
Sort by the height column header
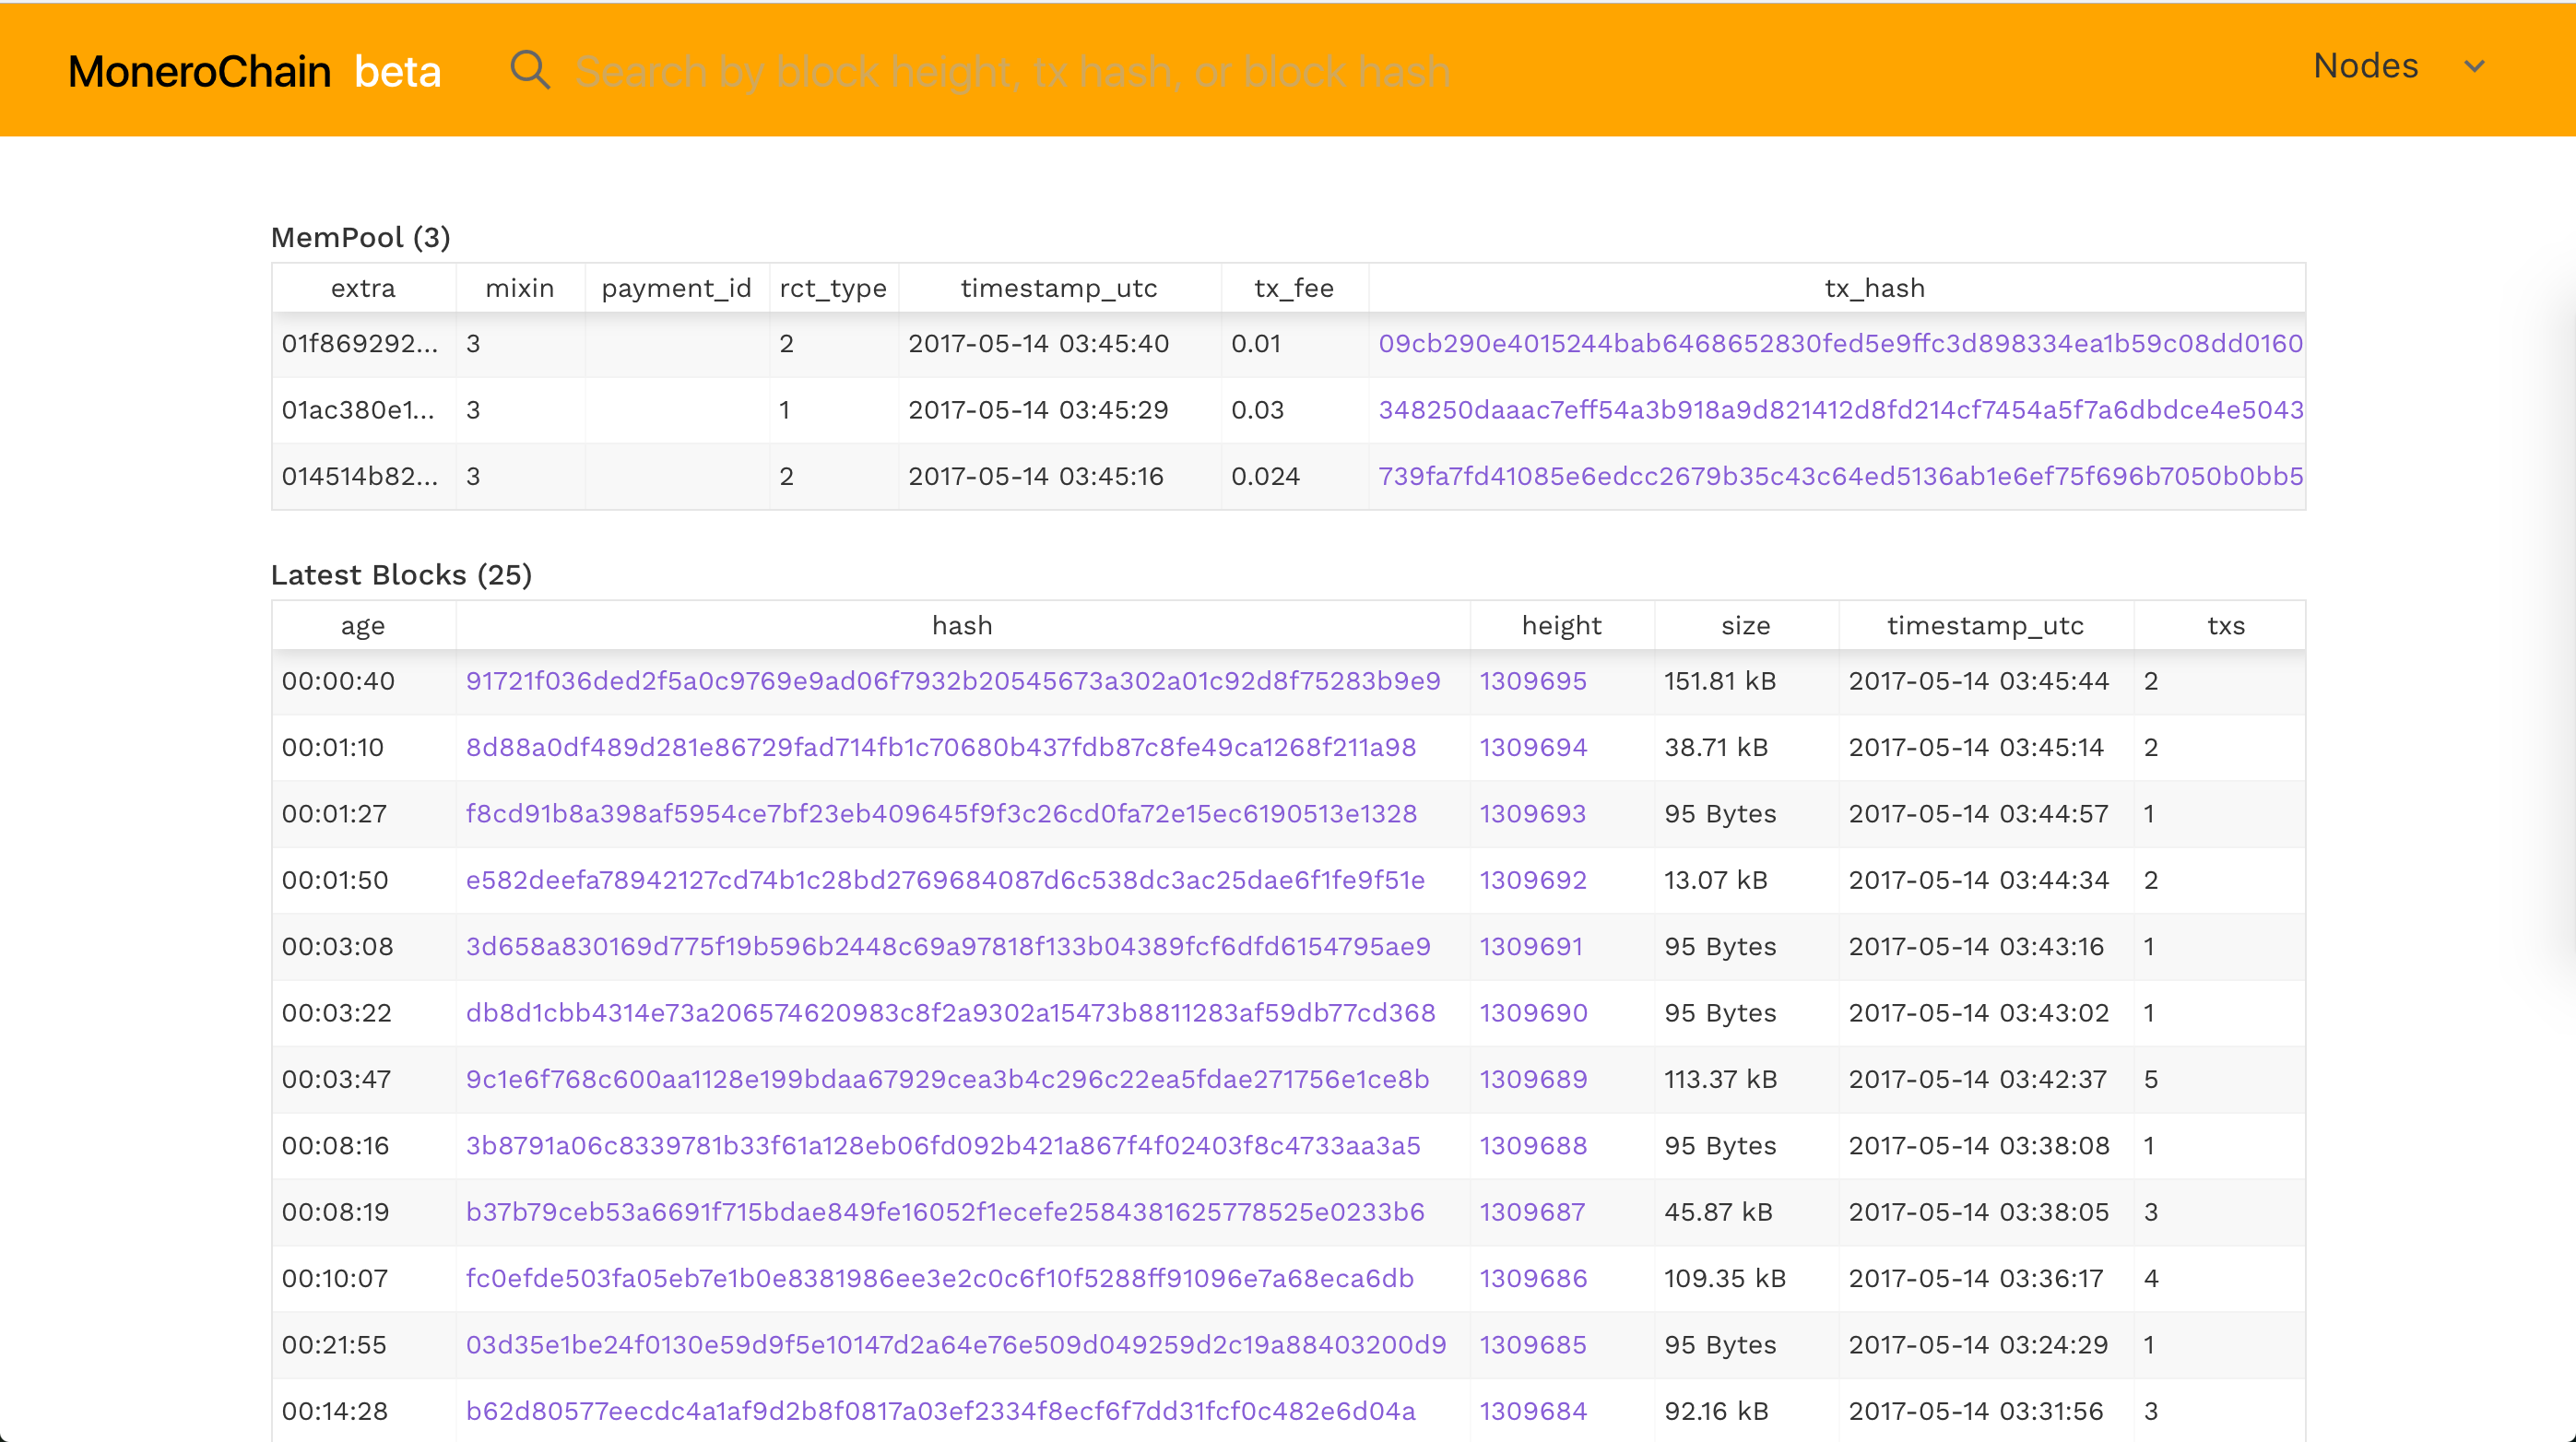[1560, 626]
